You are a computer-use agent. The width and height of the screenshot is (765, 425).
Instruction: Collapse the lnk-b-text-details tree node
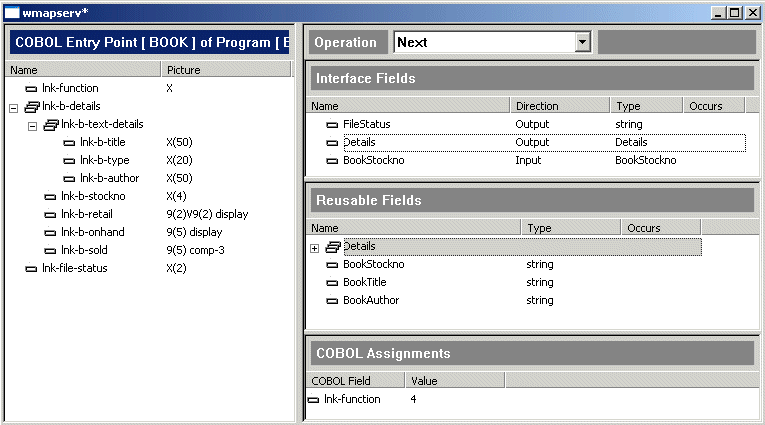pyautogui.click(x=32, y=124)
